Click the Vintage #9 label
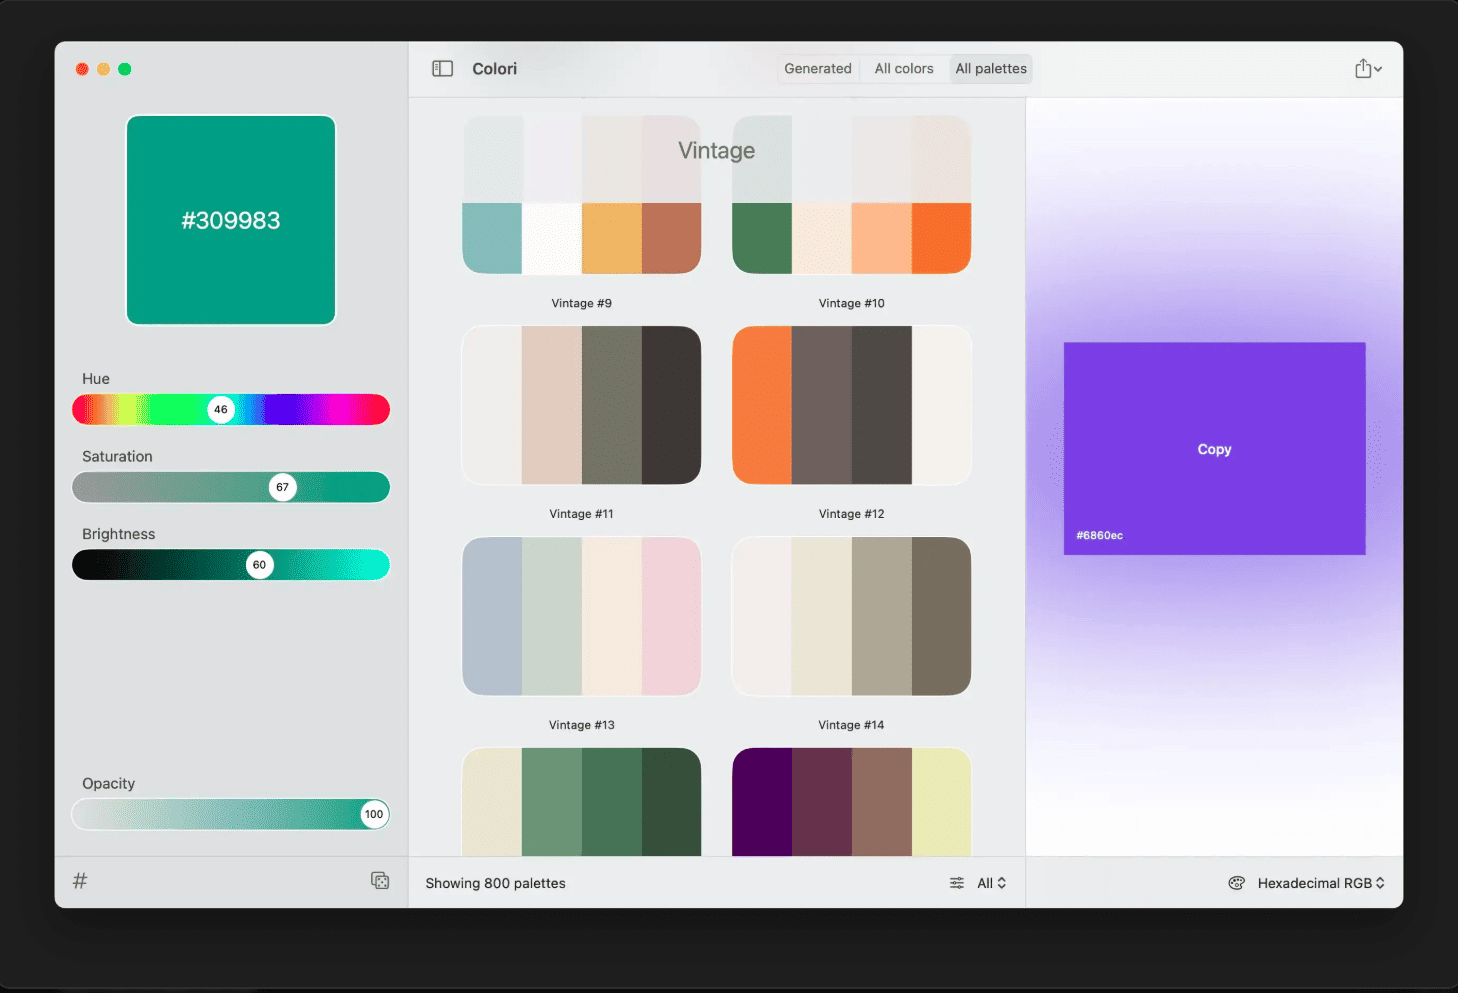 point(582,303)
